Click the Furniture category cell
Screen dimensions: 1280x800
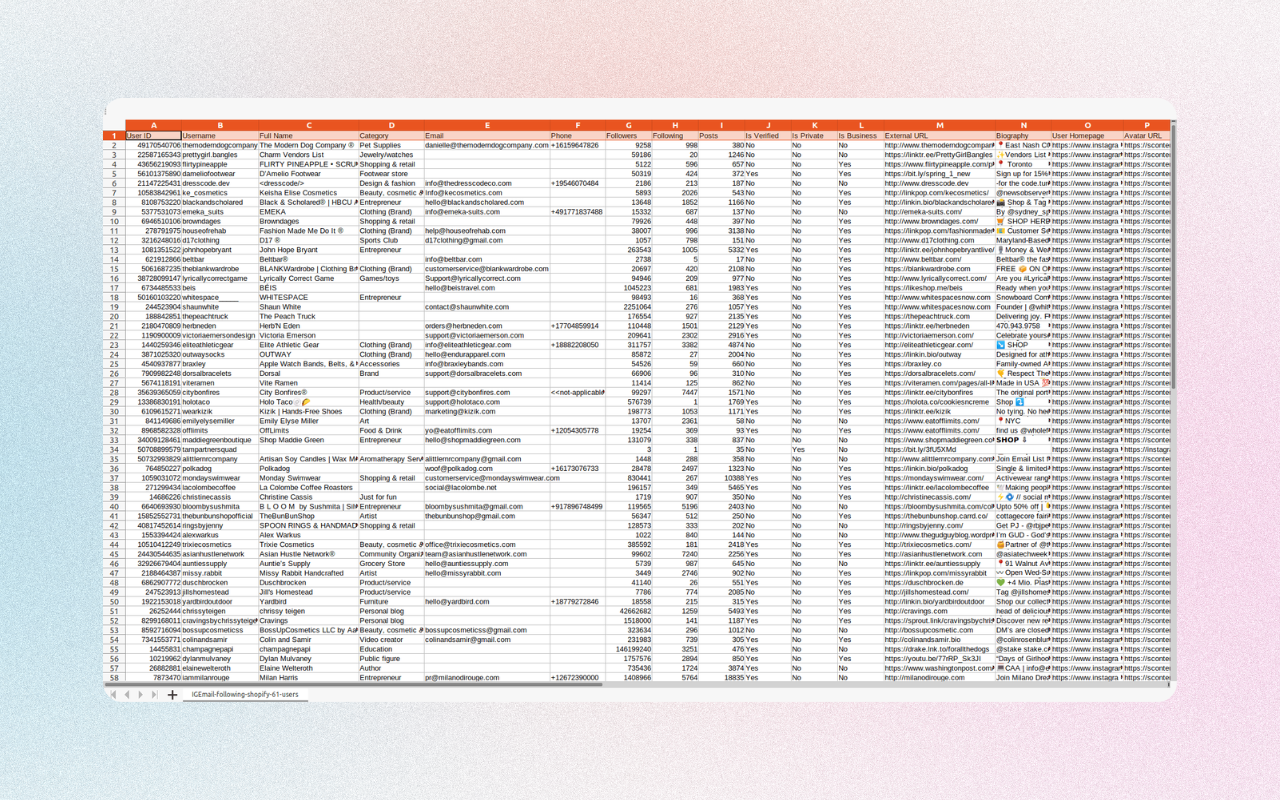tap(391, 602)
